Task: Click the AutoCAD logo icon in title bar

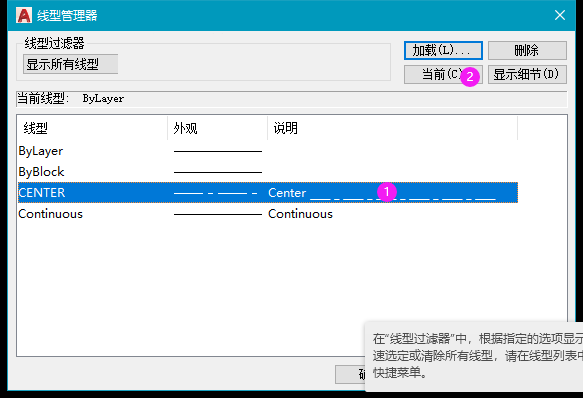Action: click(24, 15)
